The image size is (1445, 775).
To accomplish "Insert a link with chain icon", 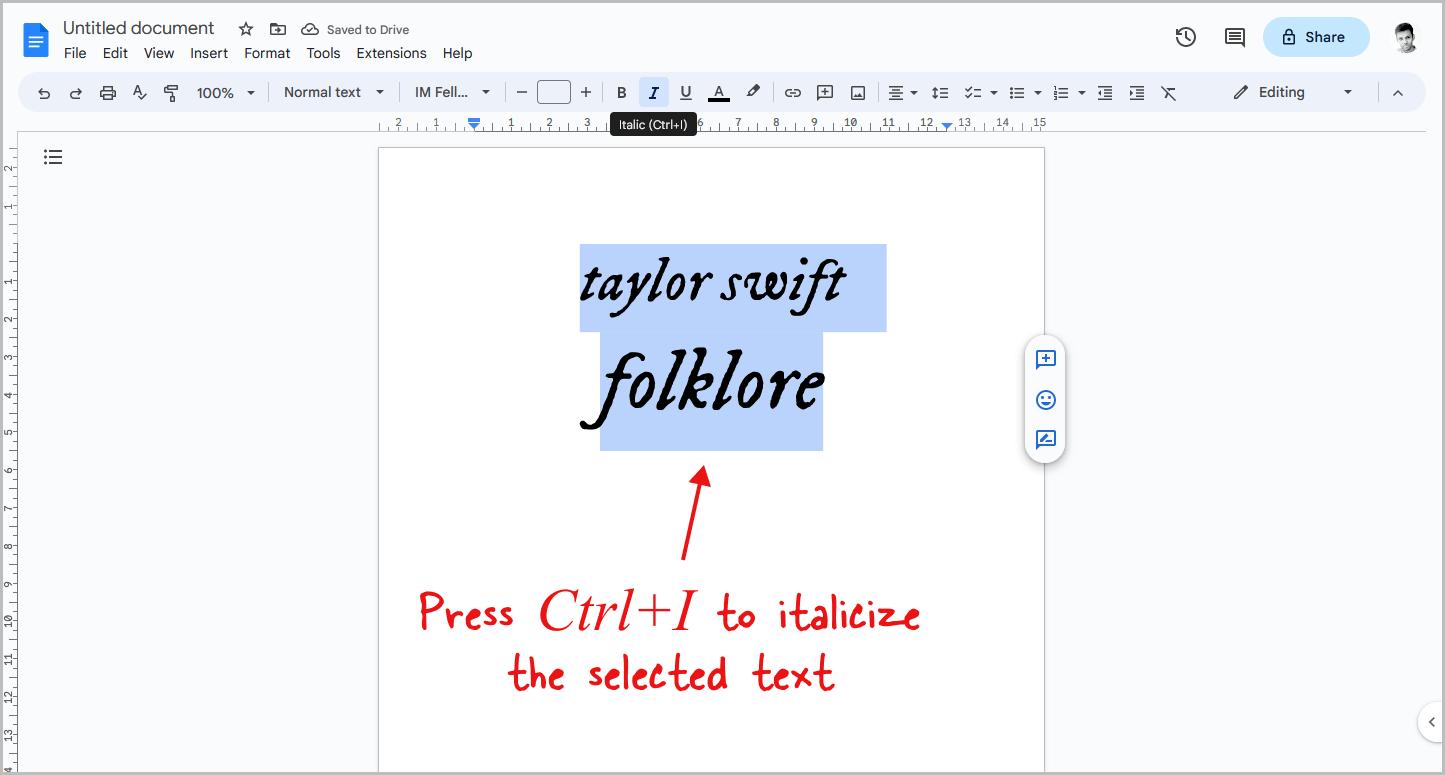I will 793,93.
